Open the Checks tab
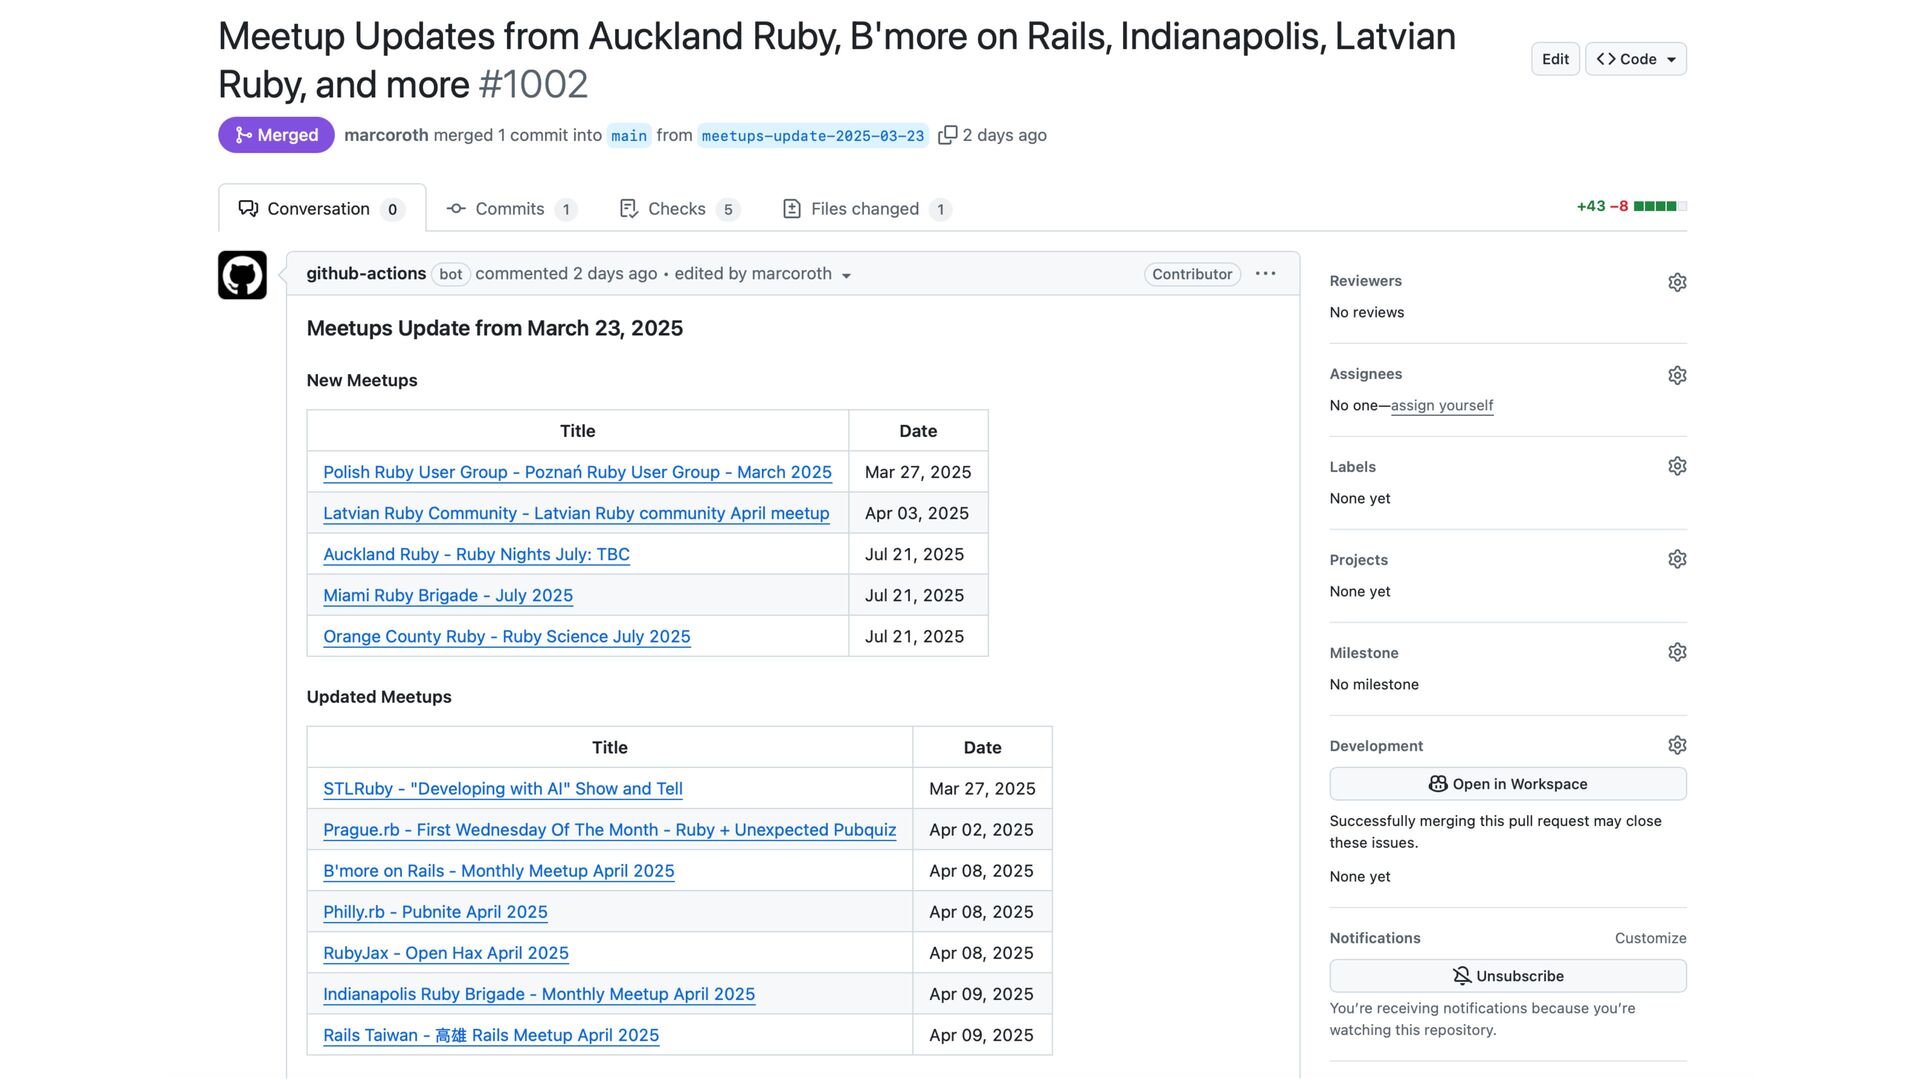Screen dimensions: 1920x1080 (677, 209)
